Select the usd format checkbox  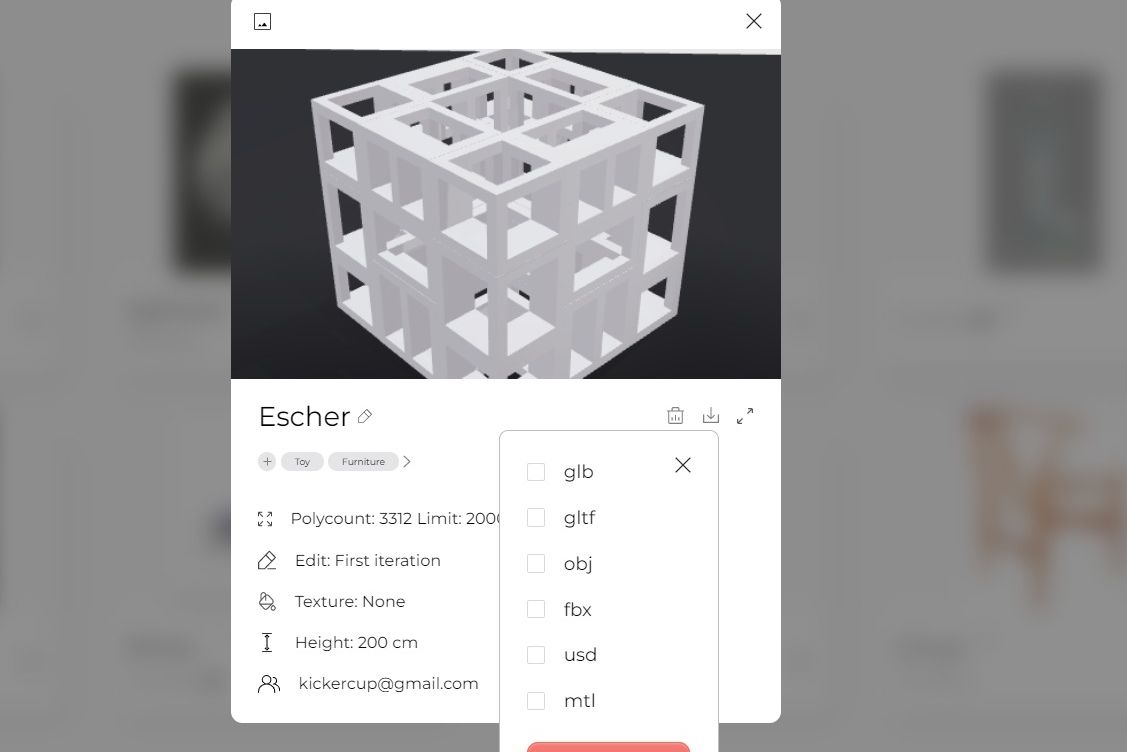(535, 655)
